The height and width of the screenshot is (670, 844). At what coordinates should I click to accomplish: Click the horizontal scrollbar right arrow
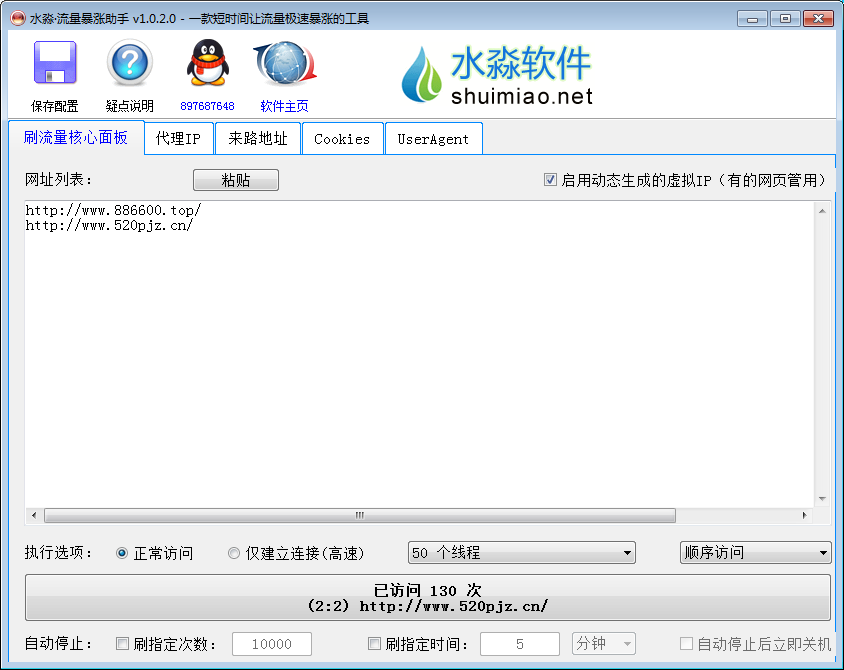(x=804, y=516)
